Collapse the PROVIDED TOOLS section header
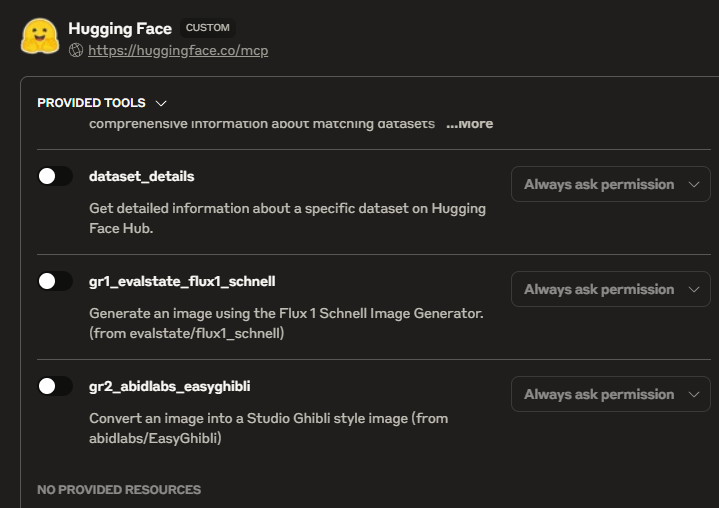This screenshot has height=508, width=719. coord(91,103)
